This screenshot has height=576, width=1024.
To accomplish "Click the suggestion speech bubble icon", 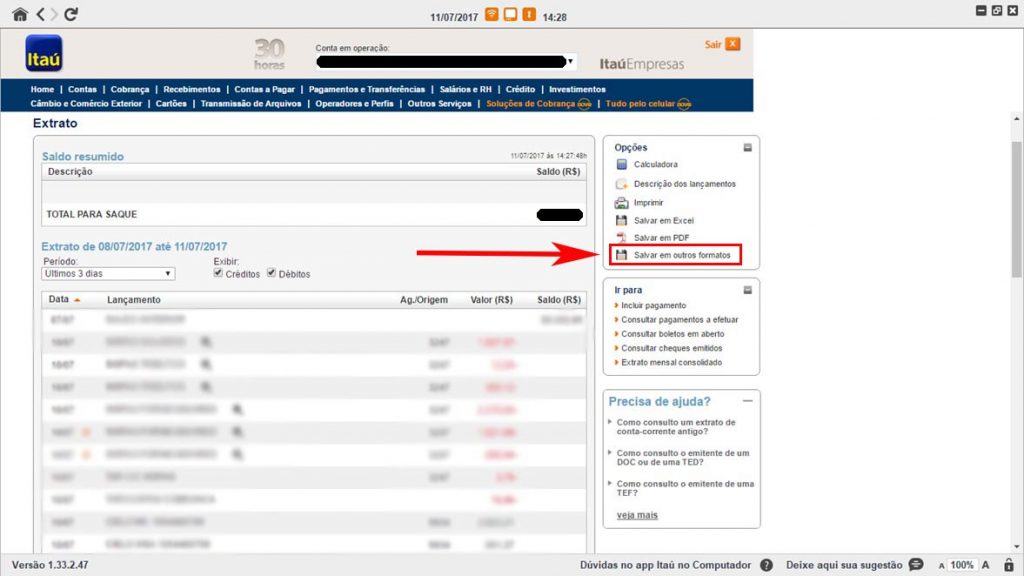I will pyautogui.click(x=915, y=565).
